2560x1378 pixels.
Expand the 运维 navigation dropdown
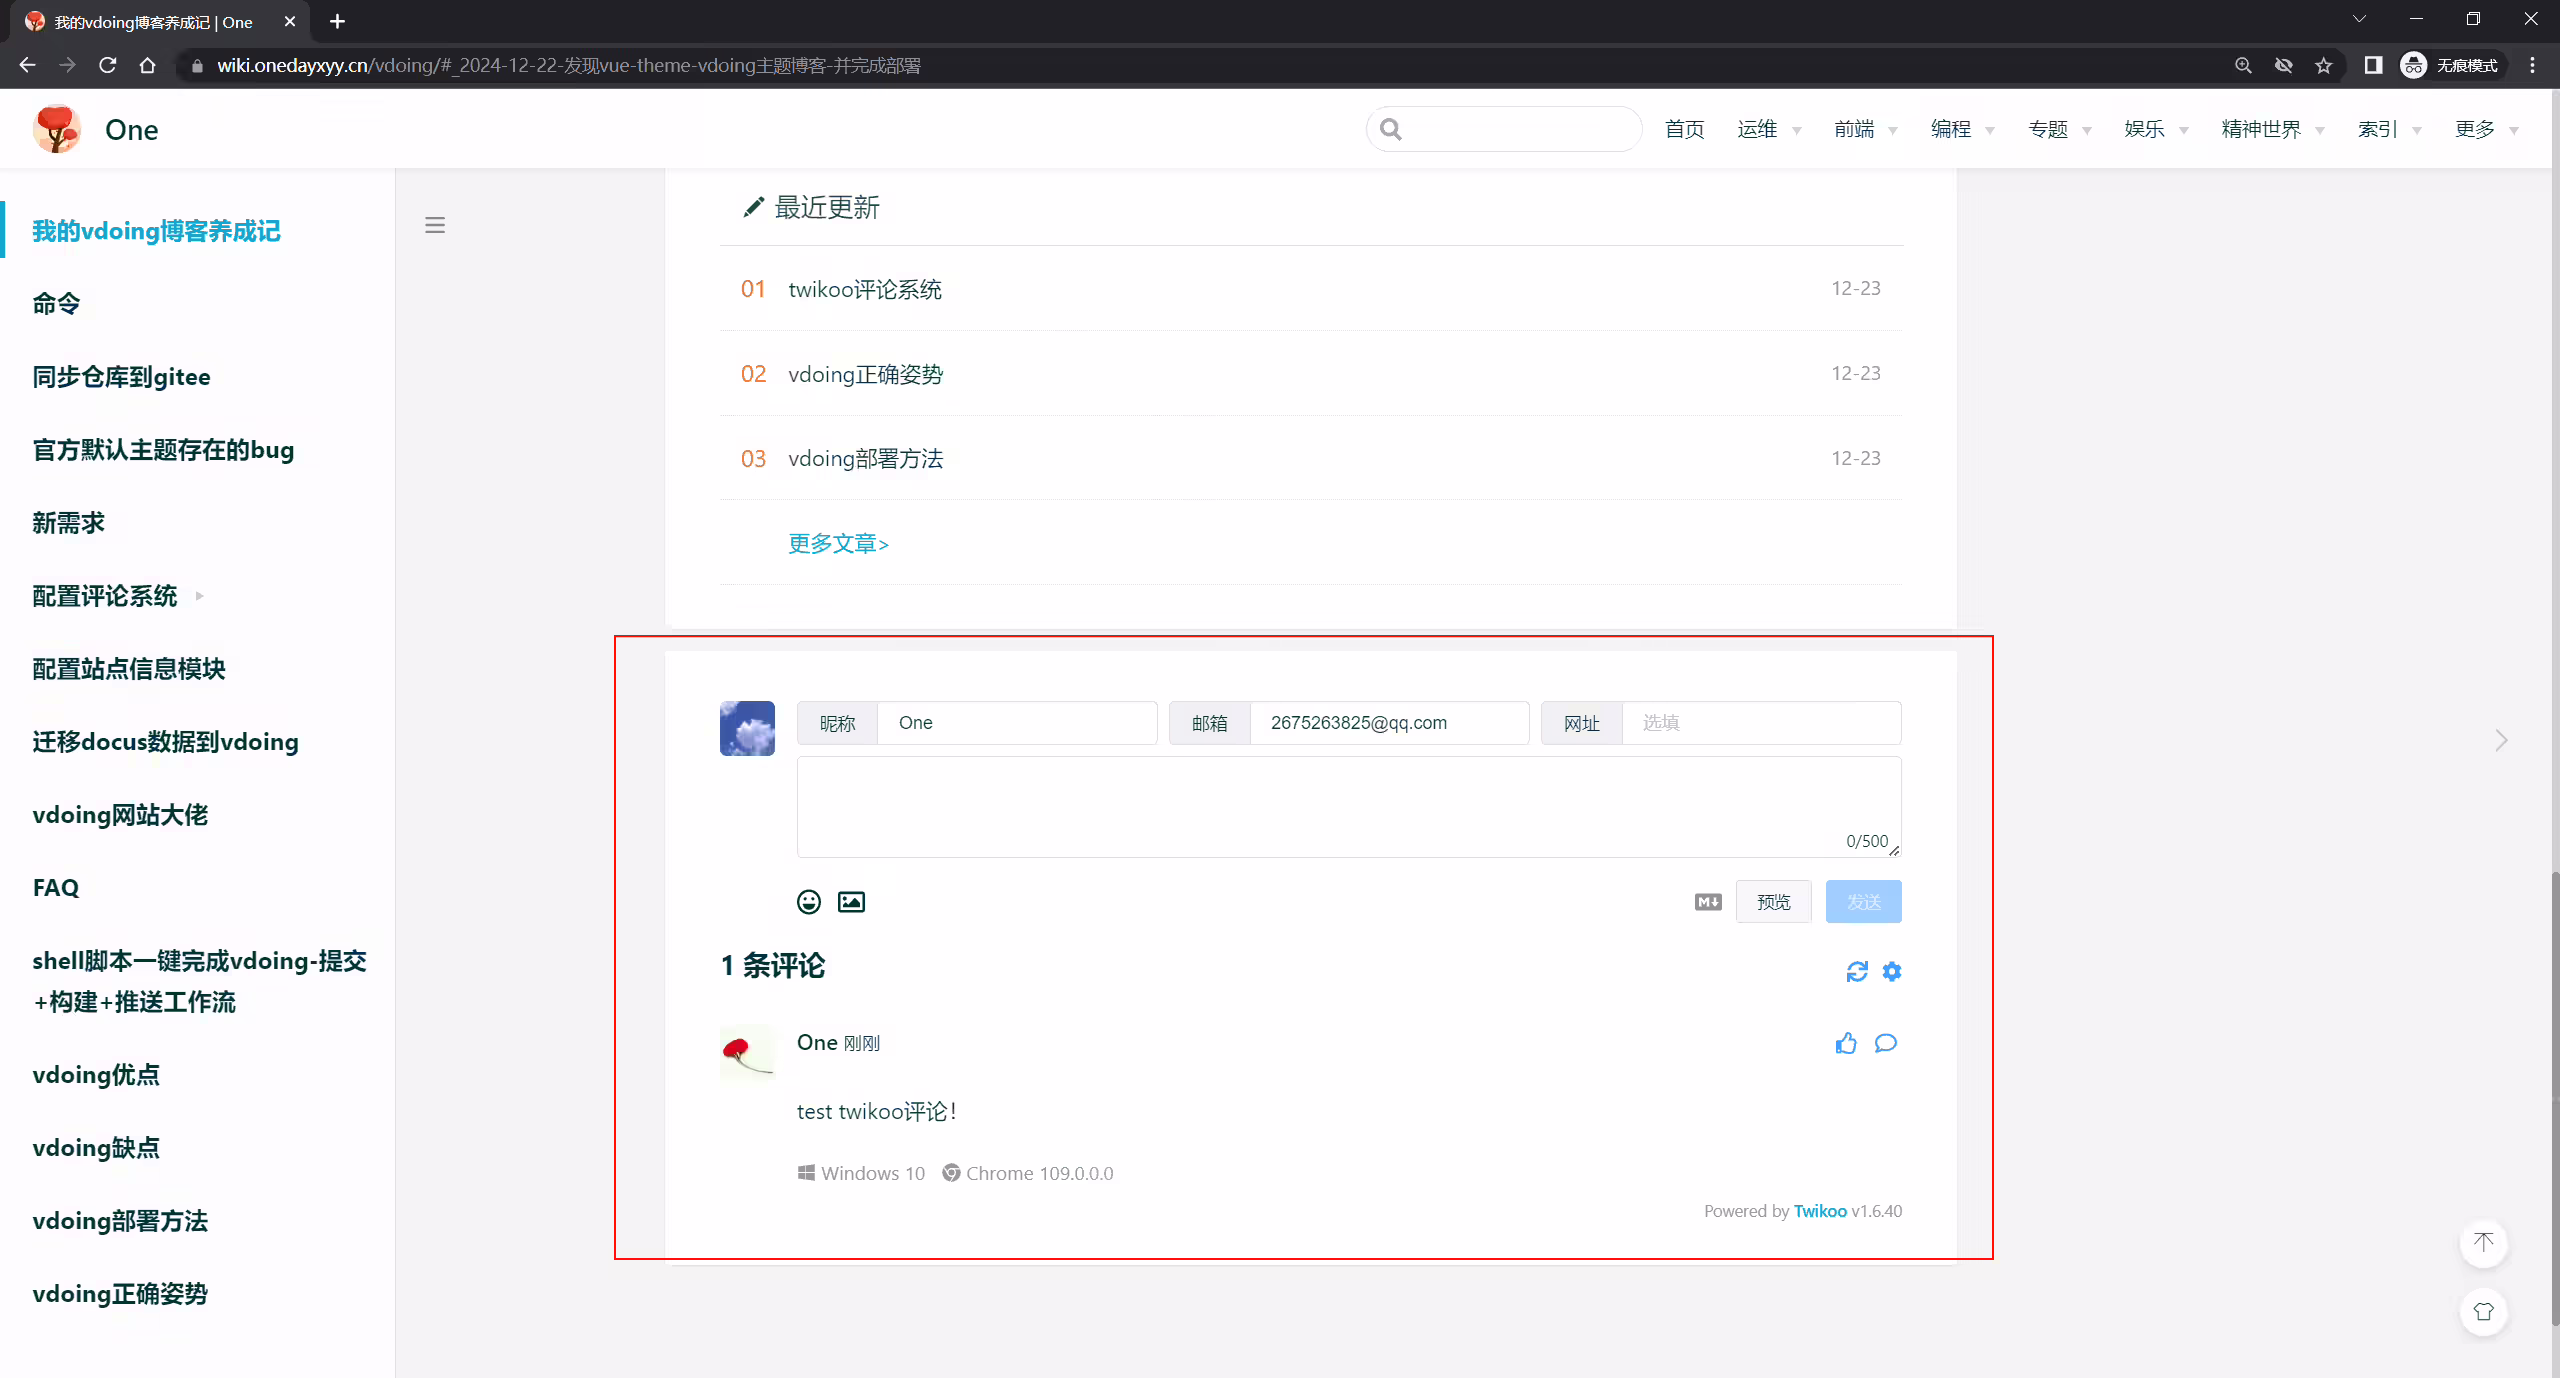pyautogui.click(x=1769, y=129)
